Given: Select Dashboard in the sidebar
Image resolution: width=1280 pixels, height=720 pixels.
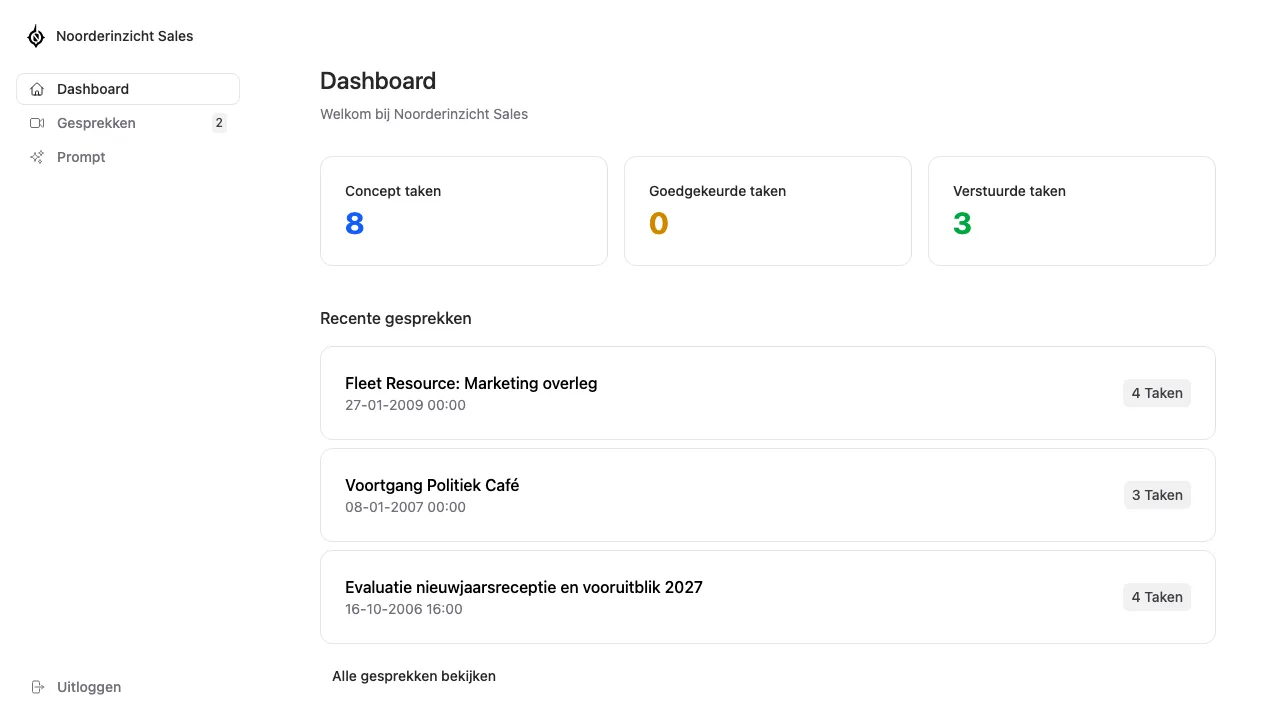Looking at the screenshot, I should [93, 89].
